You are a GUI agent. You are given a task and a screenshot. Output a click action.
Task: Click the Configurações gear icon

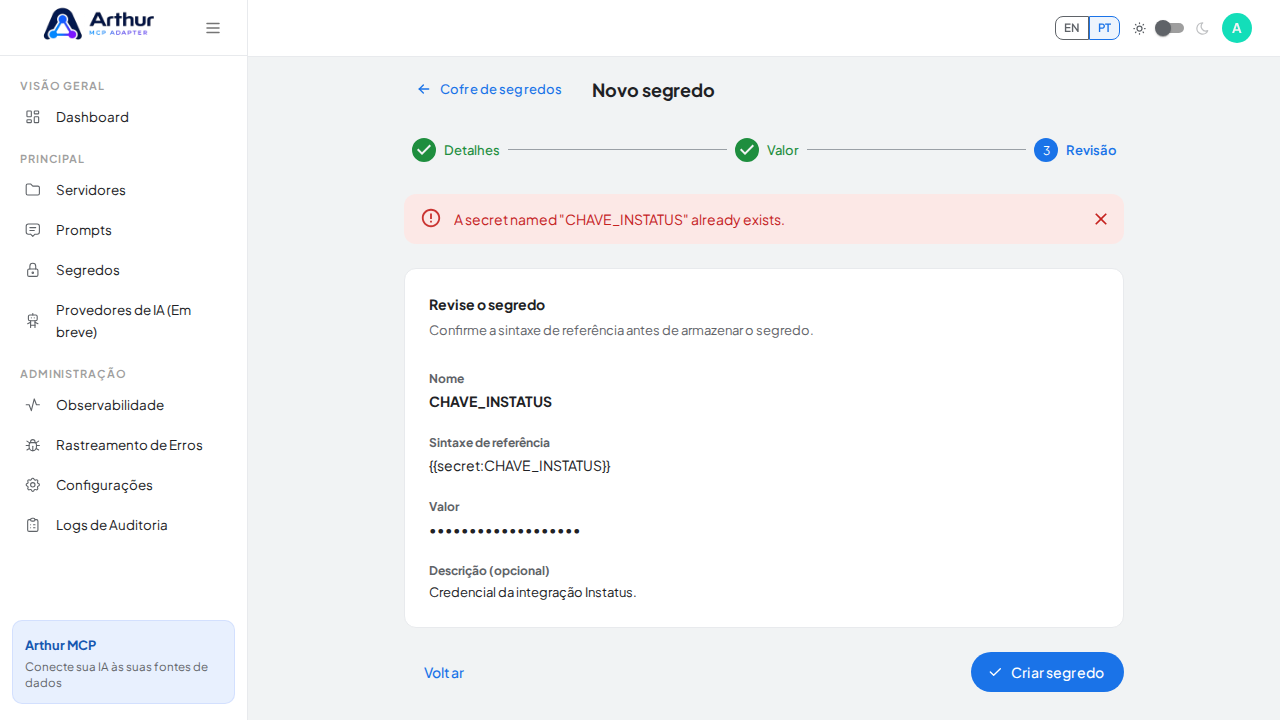tap(33, 485)
